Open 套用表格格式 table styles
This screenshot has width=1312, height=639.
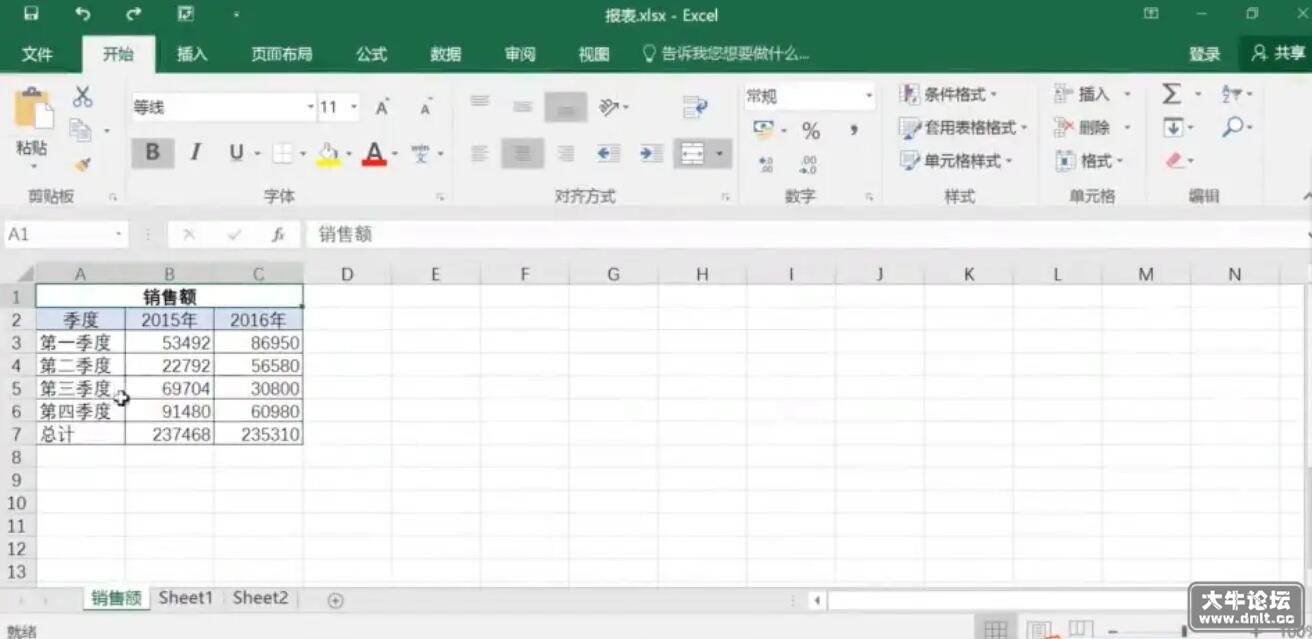coord(963,127)
